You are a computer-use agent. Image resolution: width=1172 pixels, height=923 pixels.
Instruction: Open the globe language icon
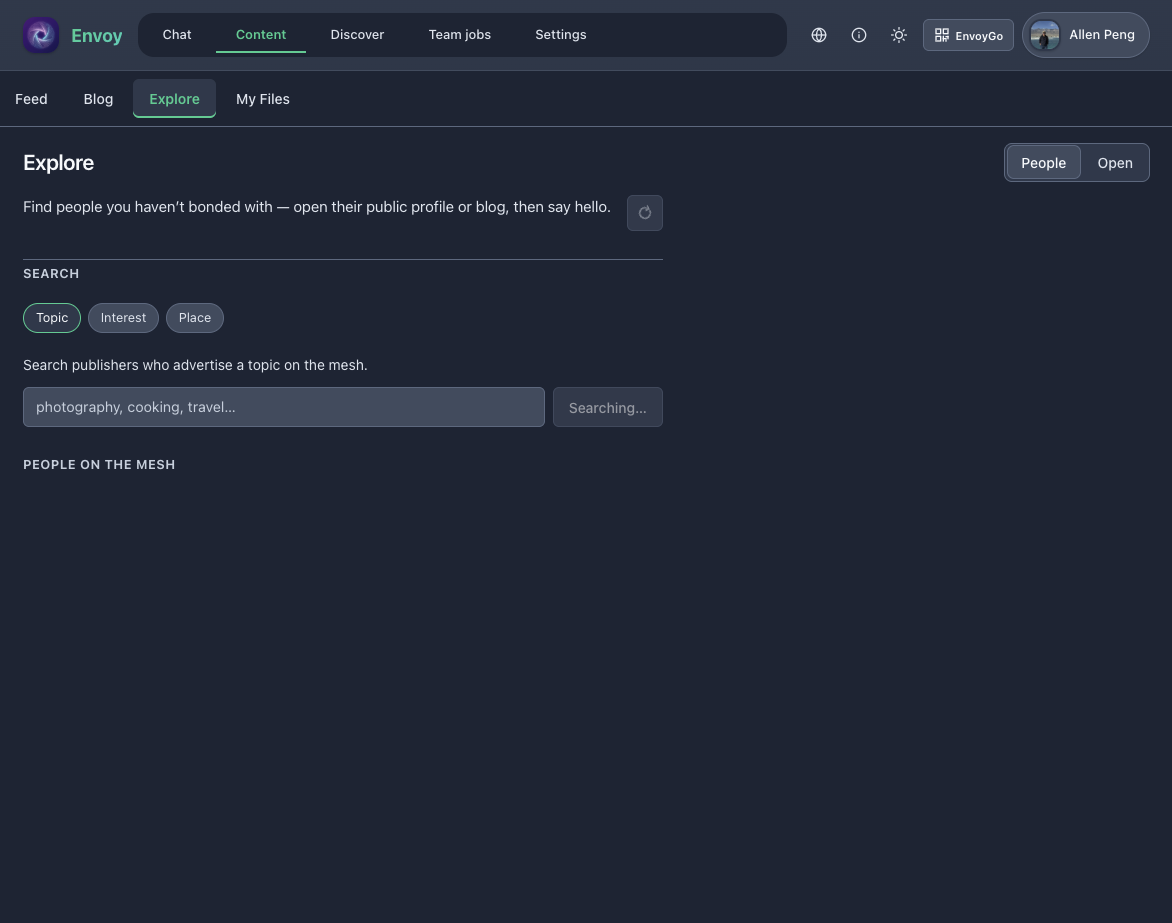819,35
